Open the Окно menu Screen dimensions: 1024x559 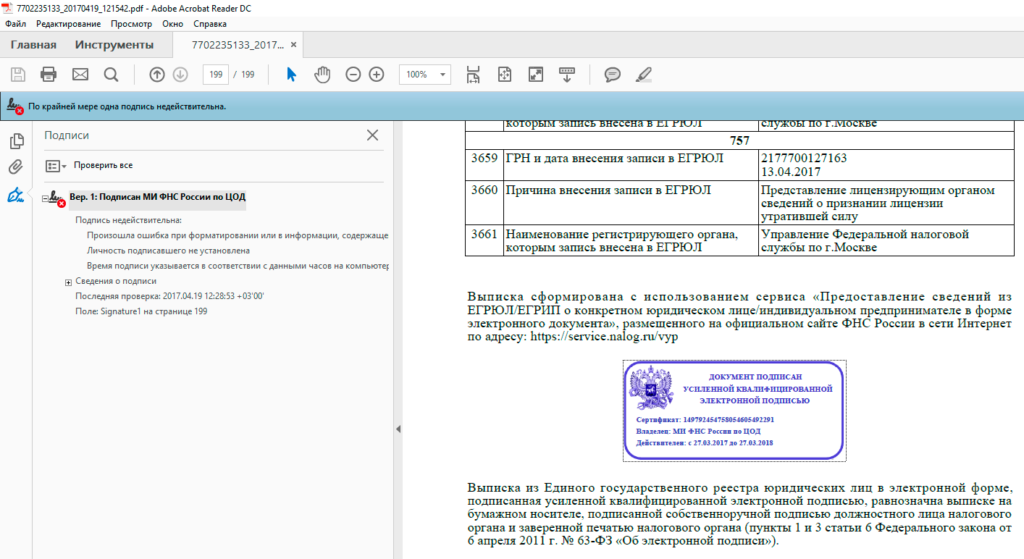172,24
